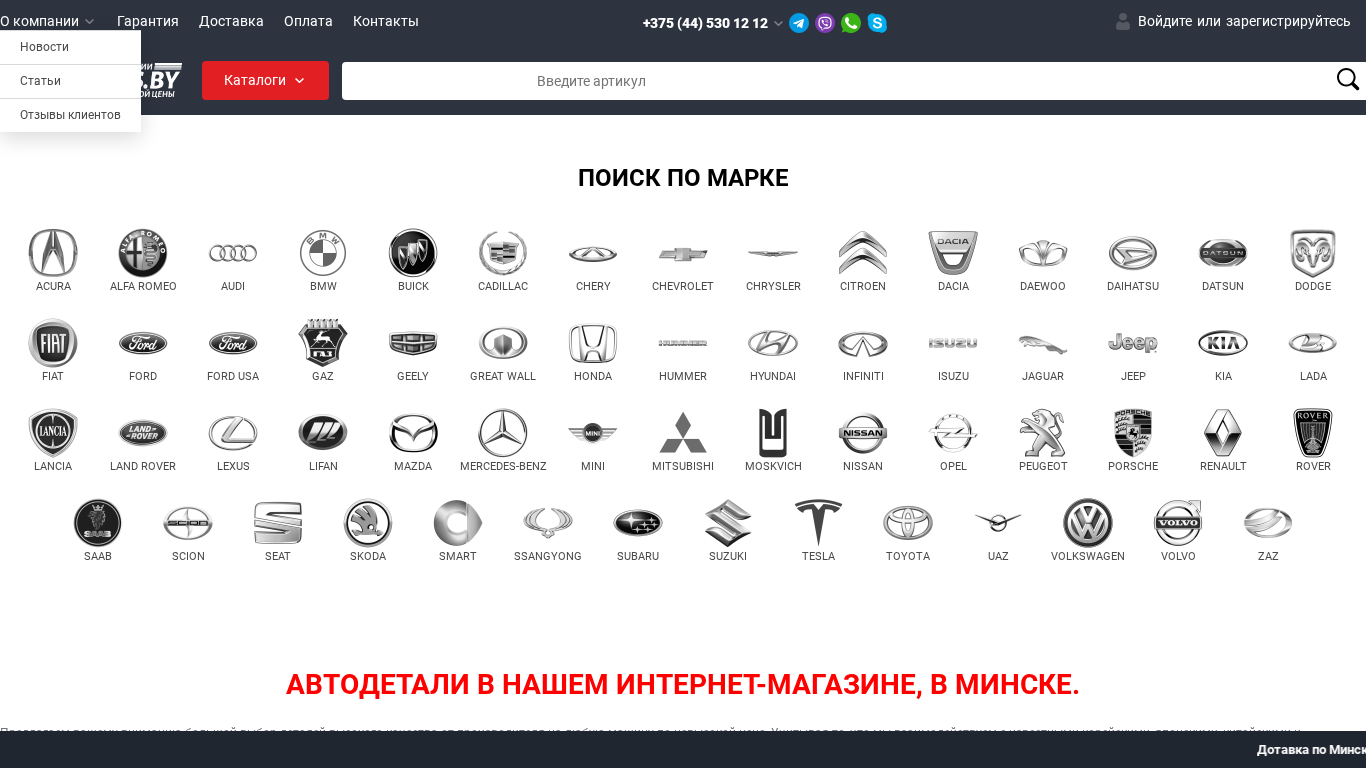The image size is (1366, 768).
Task: Go to the Оплата page
Action: coord(308,21)
